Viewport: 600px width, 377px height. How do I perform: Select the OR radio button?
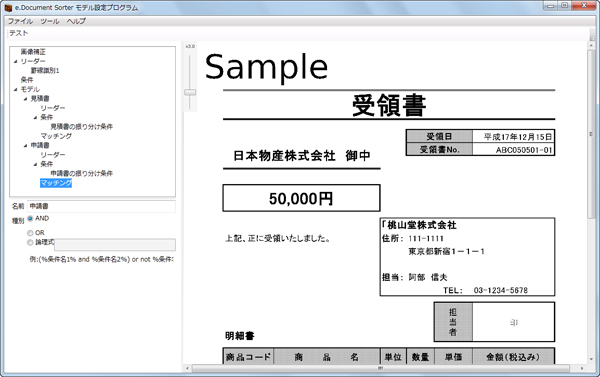(x=30, y=233)
